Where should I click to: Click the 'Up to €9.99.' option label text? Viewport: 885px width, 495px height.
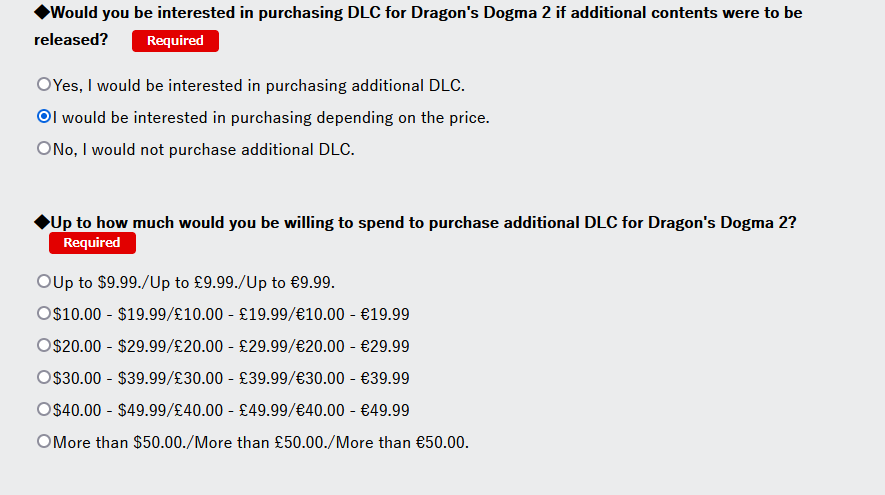(291, 282)
